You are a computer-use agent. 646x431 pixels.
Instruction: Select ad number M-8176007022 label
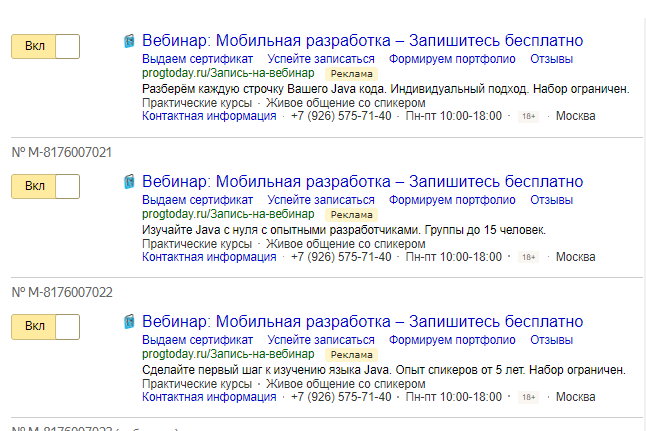62,293
